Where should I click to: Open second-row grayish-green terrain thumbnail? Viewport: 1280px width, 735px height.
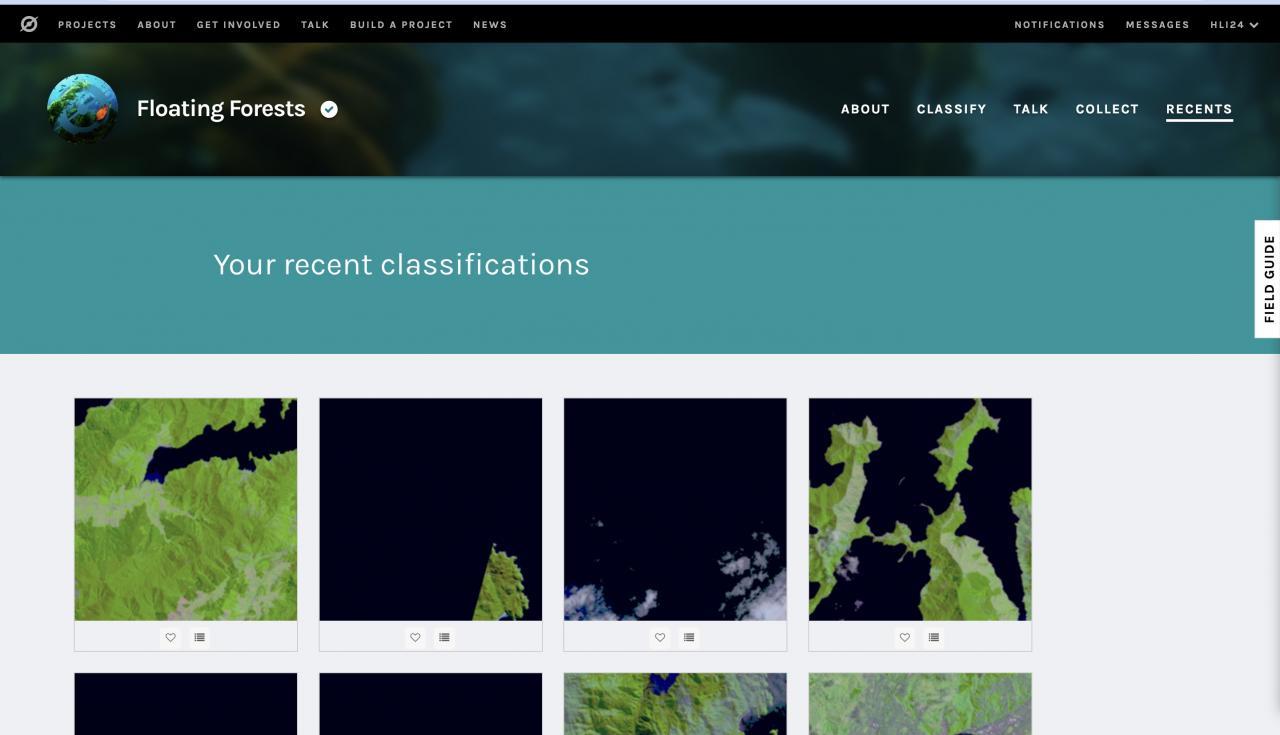coord(920,704)
